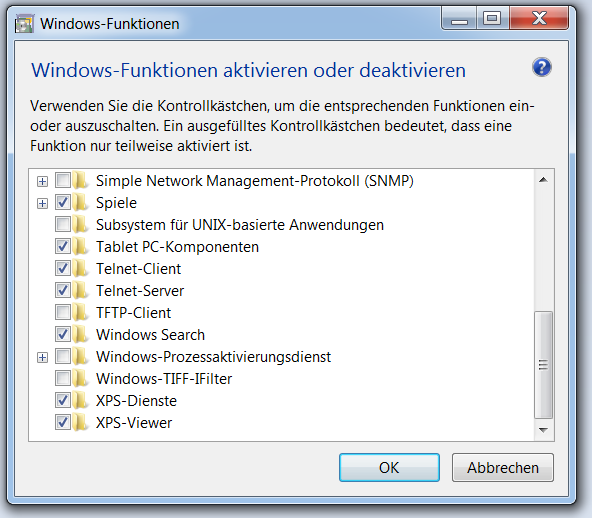The width and height of the screenshot is (592, 518).
Task: Click the Windows-Funktionen title bar icon
Action: (x=25, y=24)
